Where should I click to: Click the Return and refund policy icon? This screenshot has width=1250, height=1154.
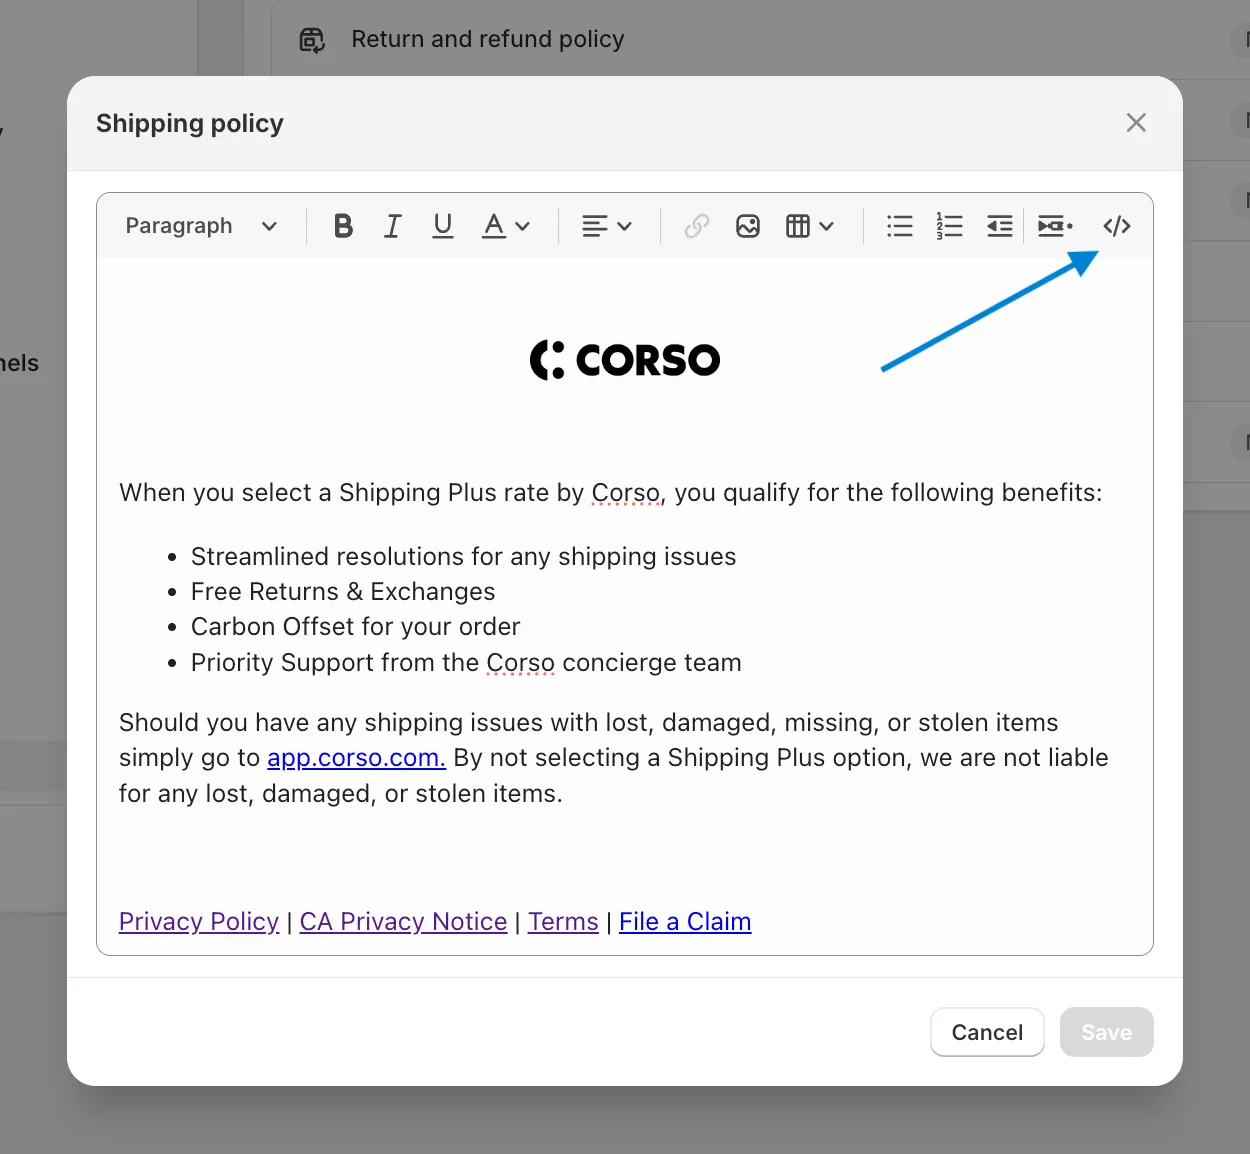[x=311, y=39]
